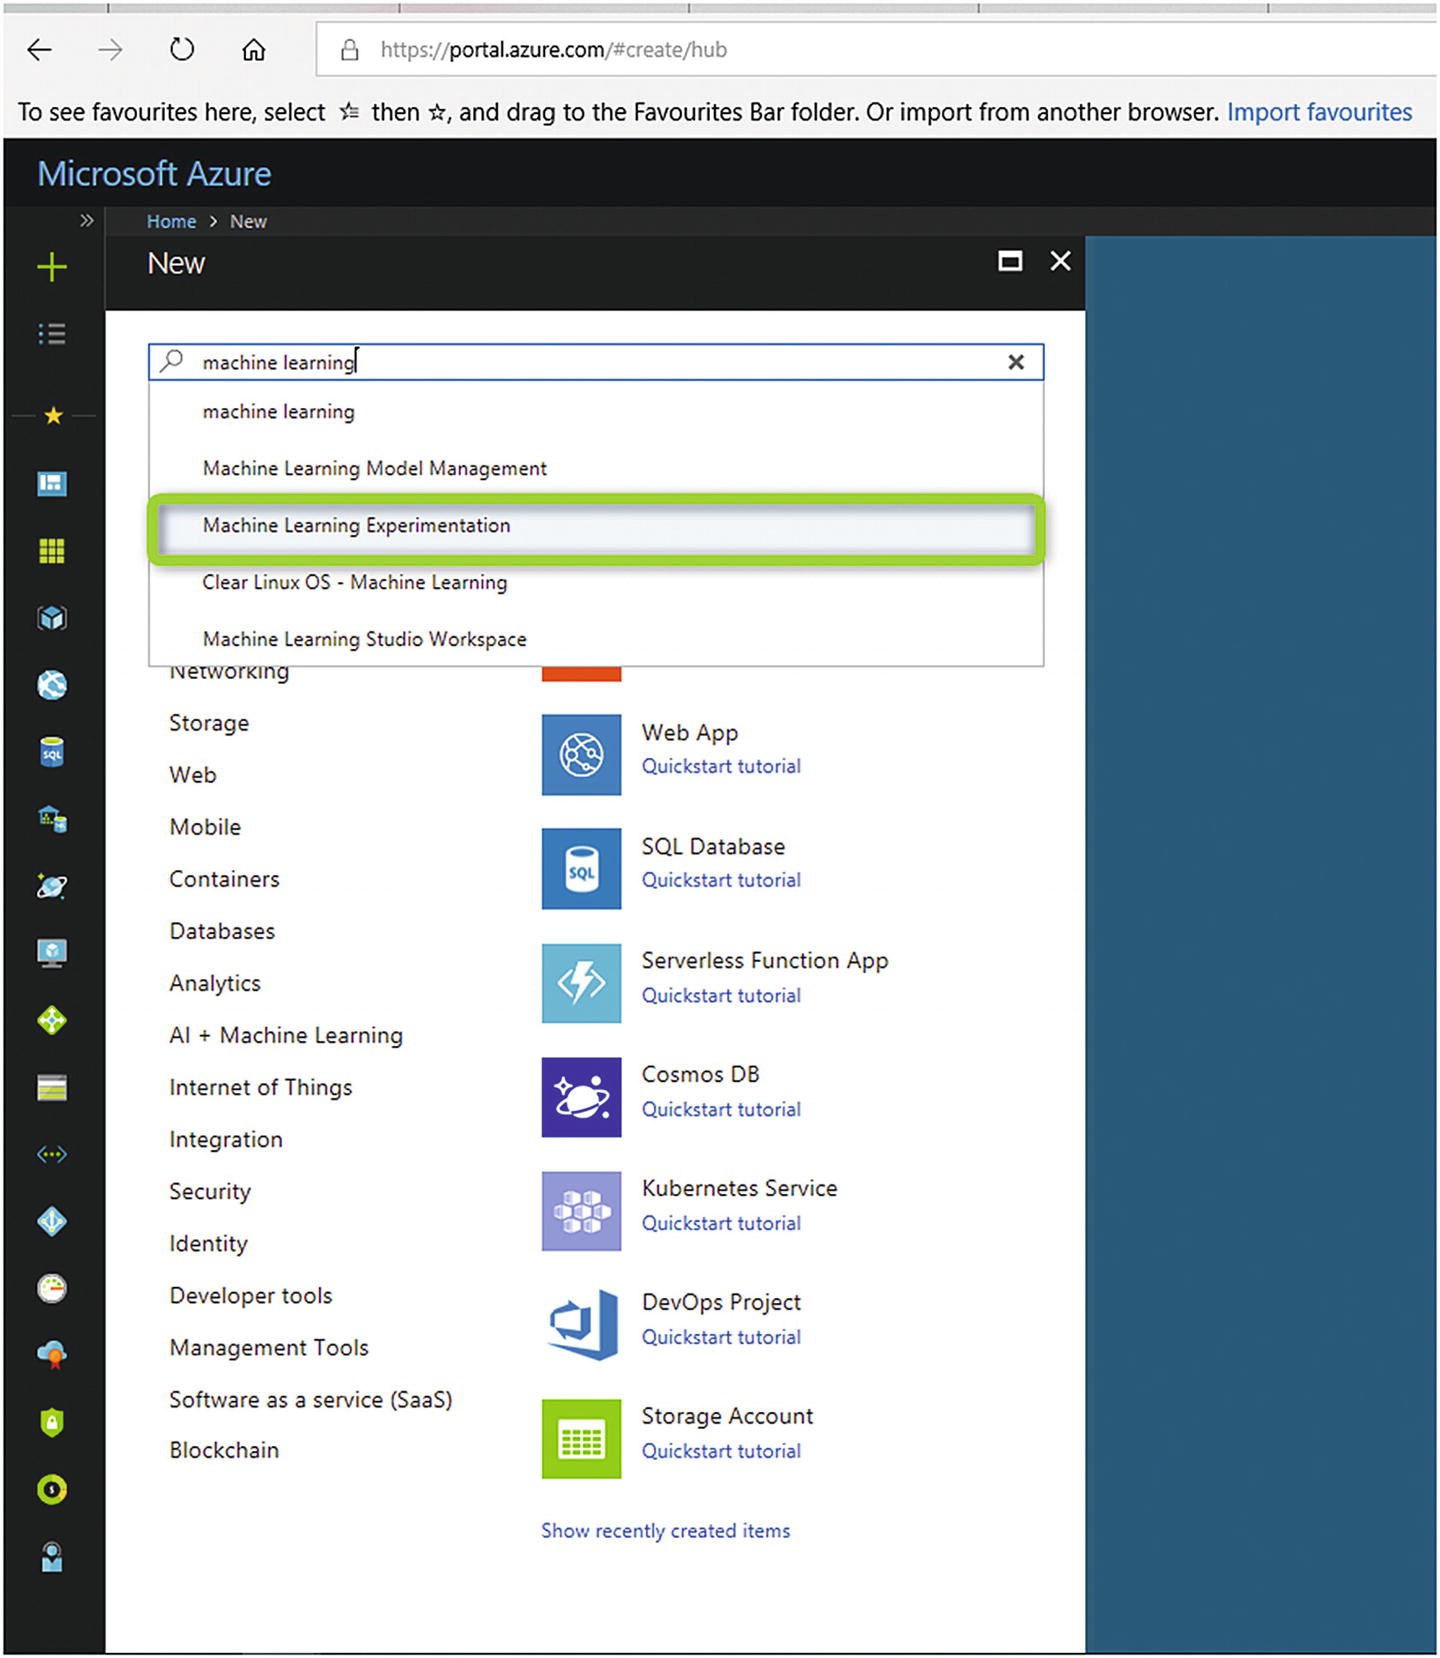Expand the left sidebar with double chevron
This screenshot has height=1658, width=1440.
[x=87, y=221]
